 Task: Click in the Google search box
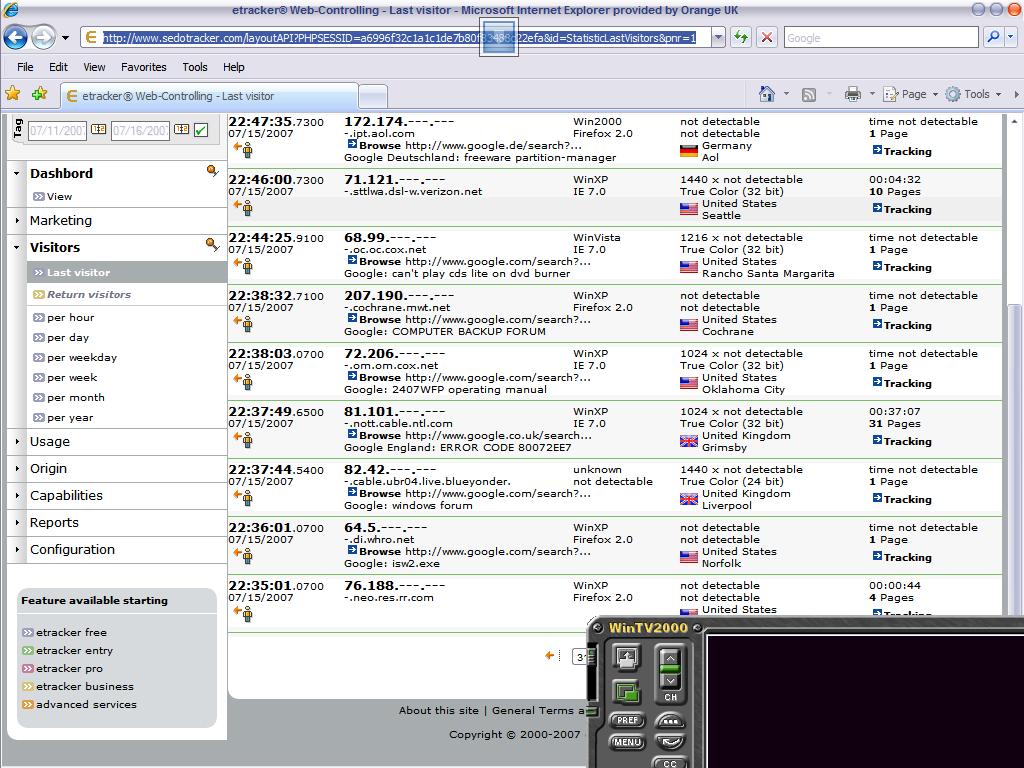(880, 37)
